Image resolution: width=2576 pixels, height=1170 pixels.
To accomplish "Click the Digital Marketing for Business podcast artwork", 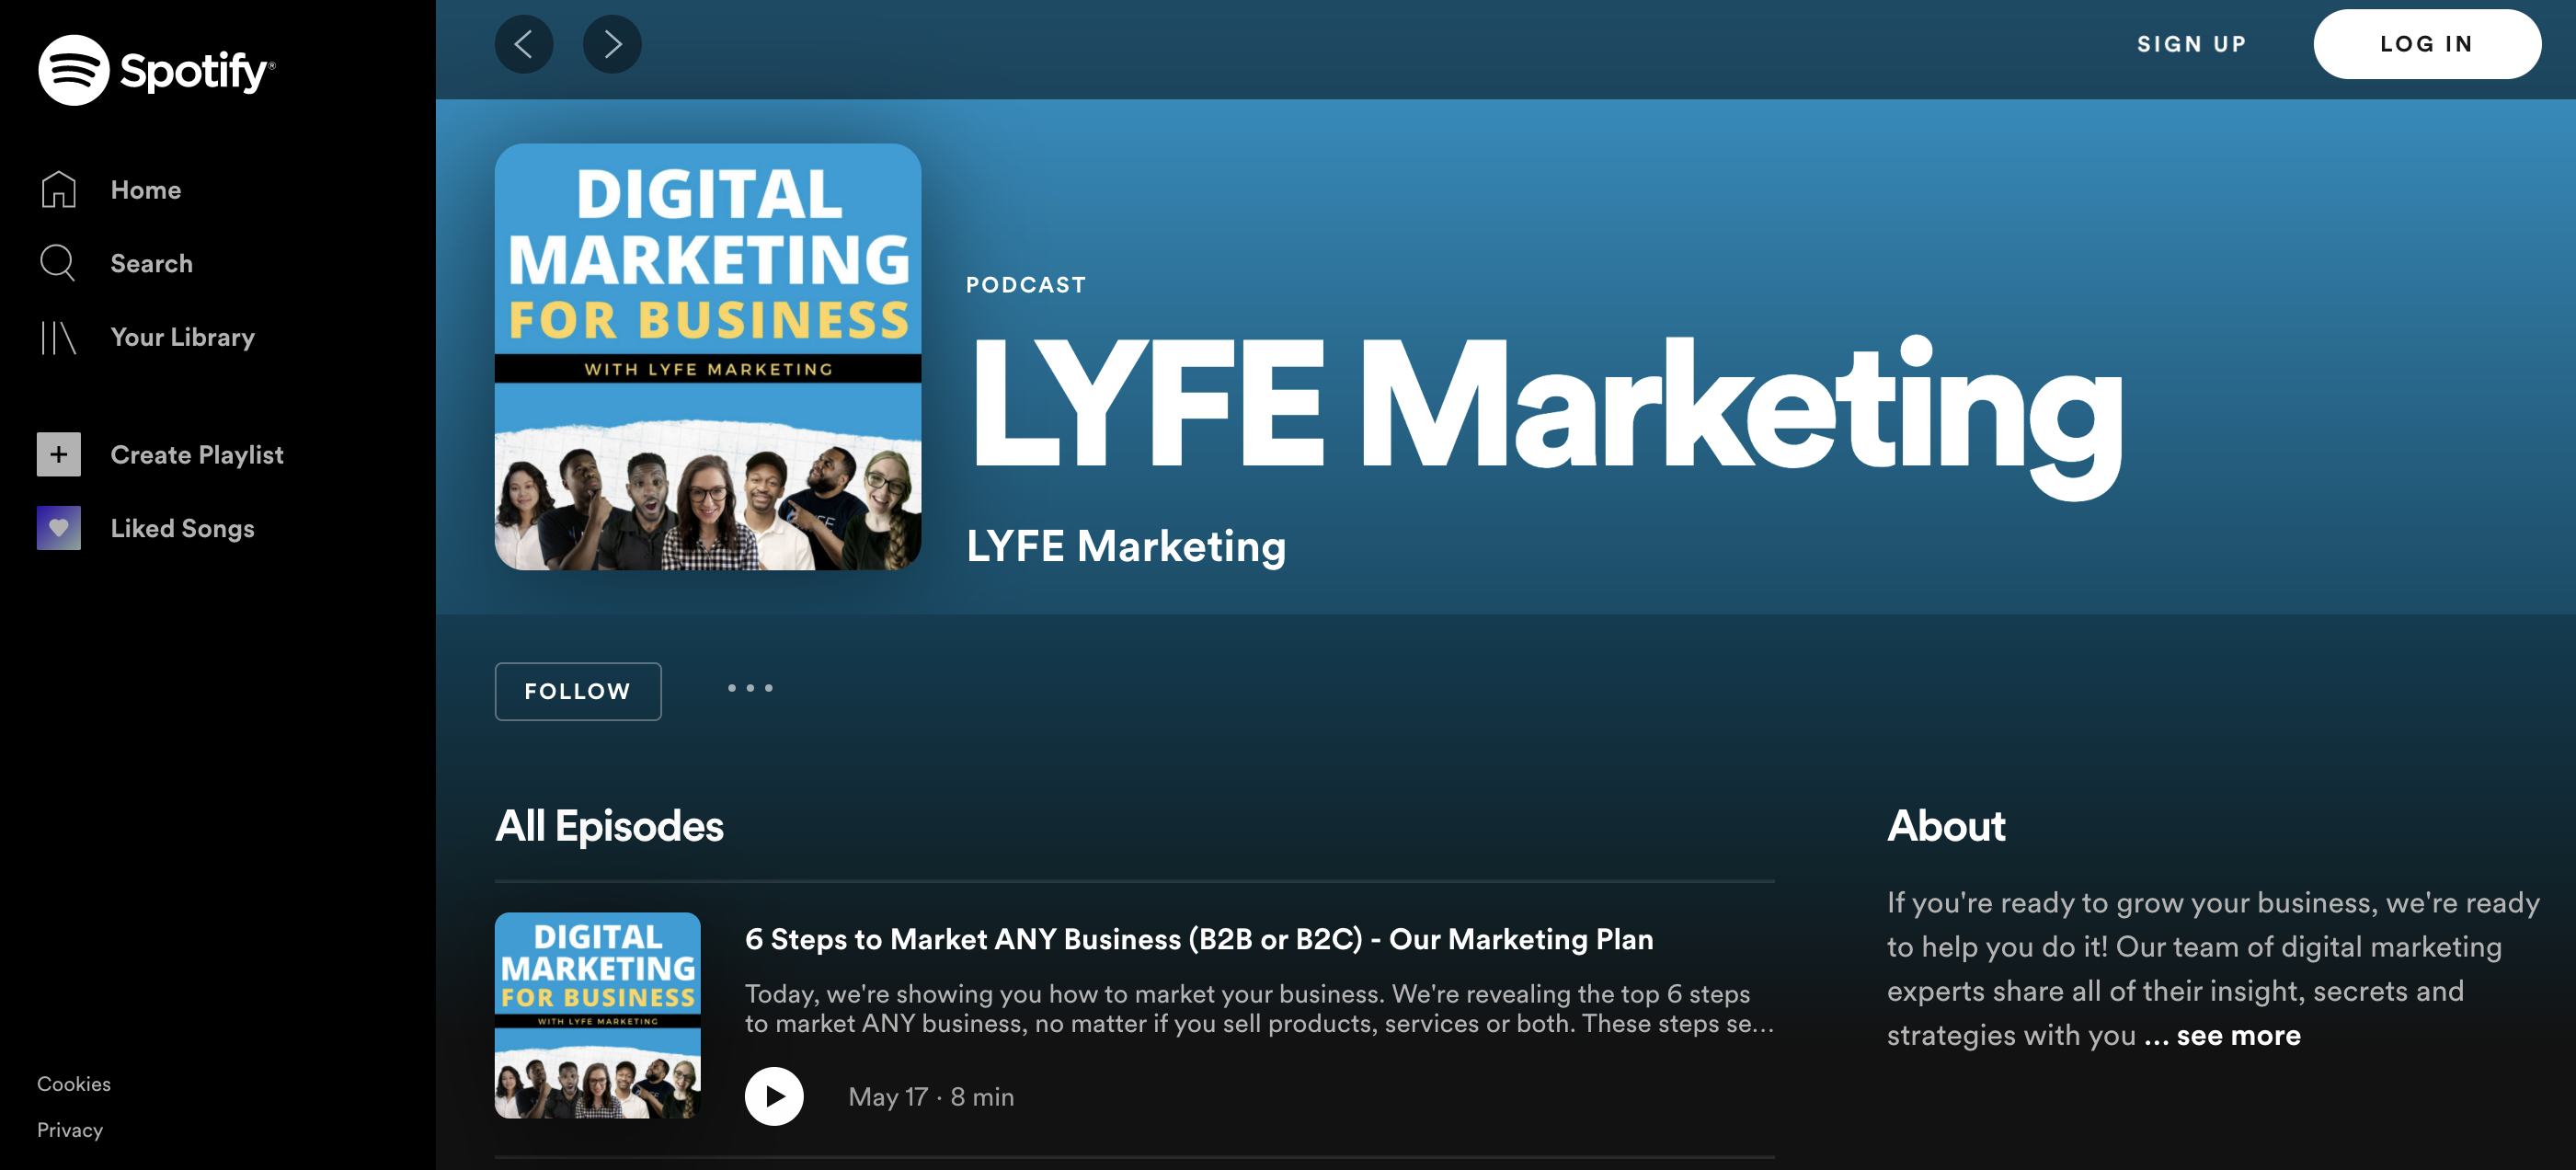I will 707,356.
